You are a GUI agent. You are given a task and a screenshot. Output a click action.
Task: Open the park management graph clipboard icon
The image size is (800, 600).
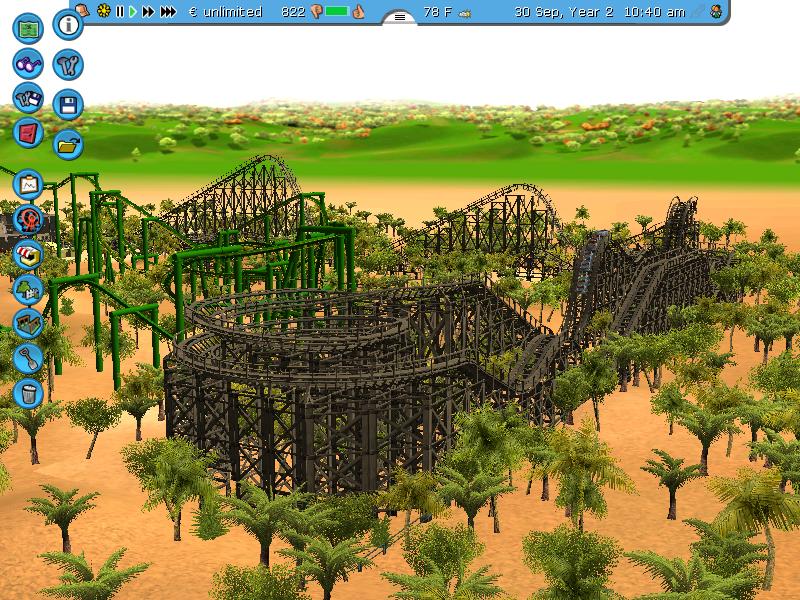(28, 184)
